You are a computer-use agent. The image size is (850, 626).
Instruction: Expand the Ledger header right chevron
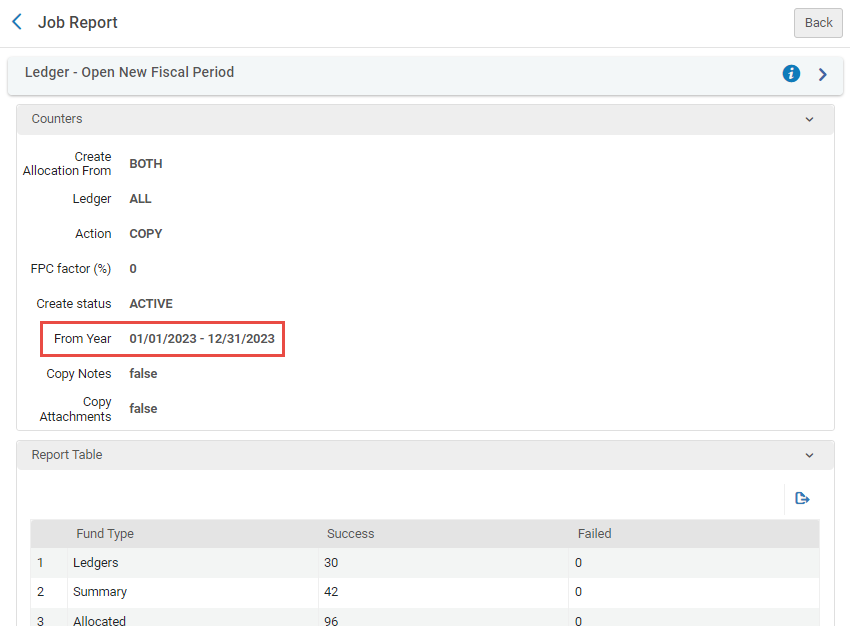click(822, 74)
